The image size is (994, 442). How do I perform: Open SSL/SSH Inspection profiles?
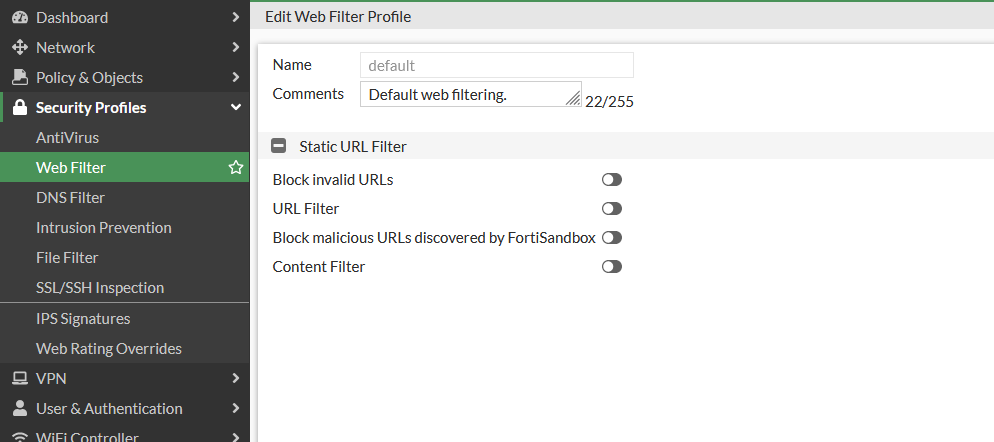pos(99,287)
